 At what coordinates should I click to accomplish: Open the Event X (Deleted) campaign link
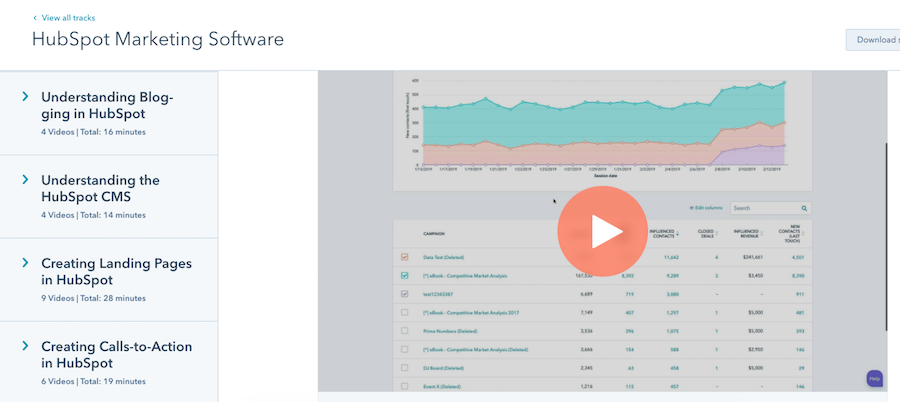coord(441,386)
